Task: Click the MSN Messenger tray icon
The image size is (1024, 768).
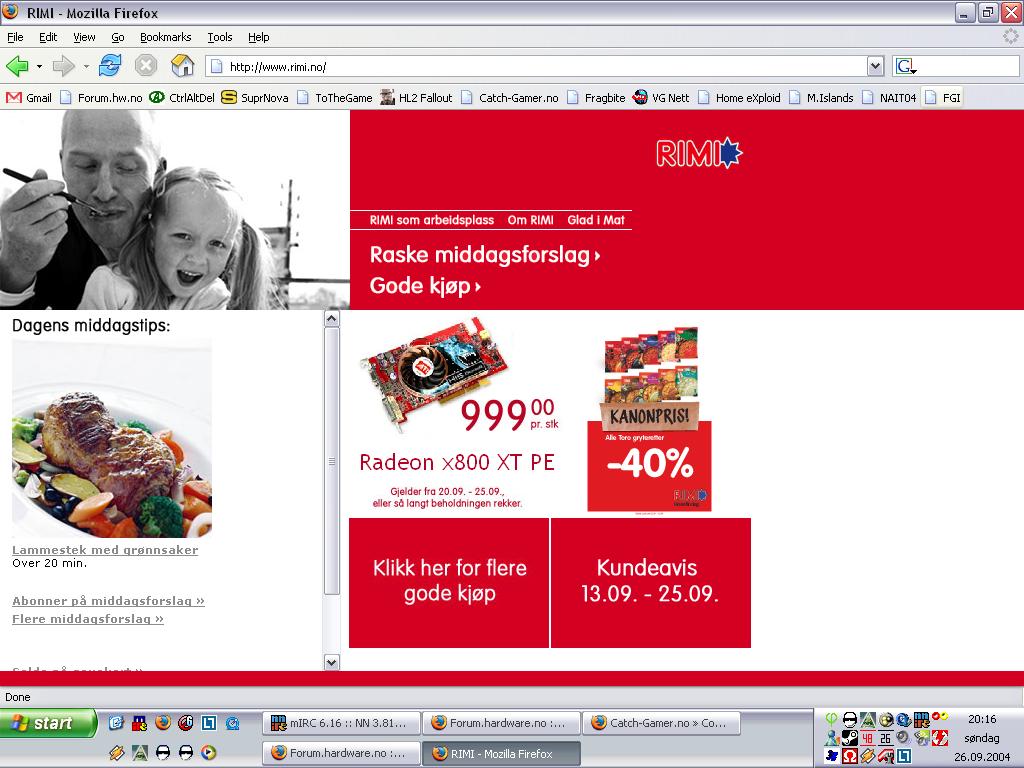Action: pos(831,738)
